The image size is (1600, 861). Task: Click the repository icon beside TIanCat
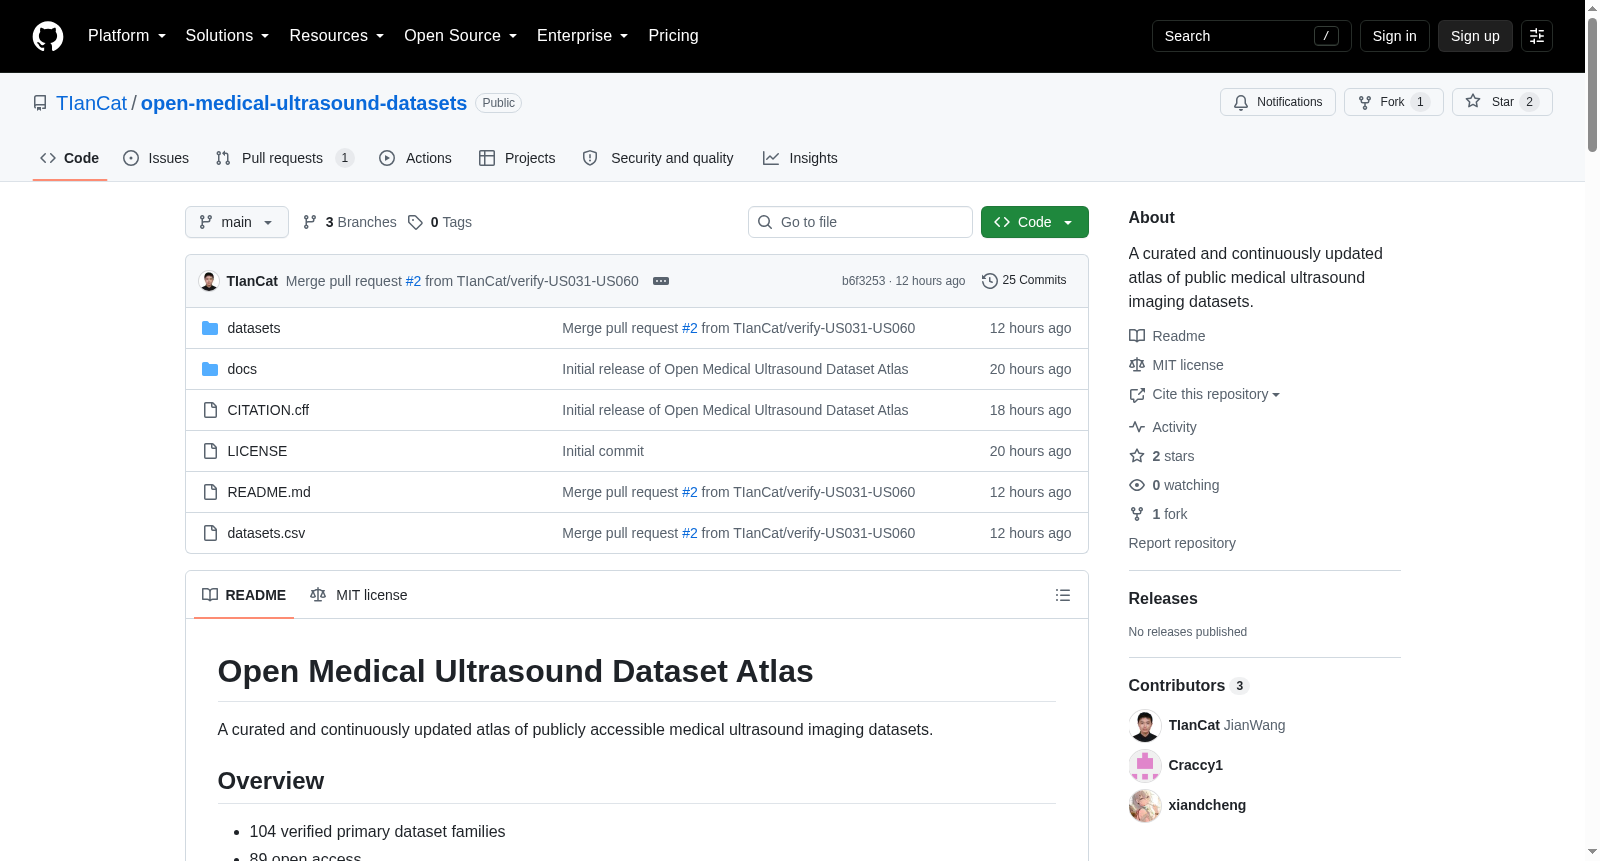coord(40,103)
